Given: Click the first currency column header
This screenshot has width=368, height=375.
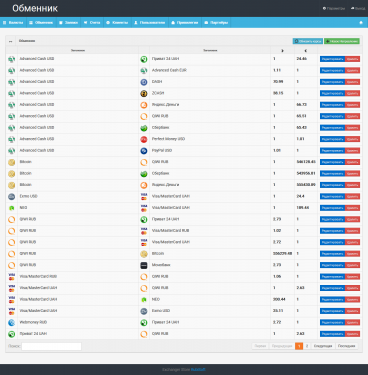Looking at the screenshot, I should (x=78, y=50).
